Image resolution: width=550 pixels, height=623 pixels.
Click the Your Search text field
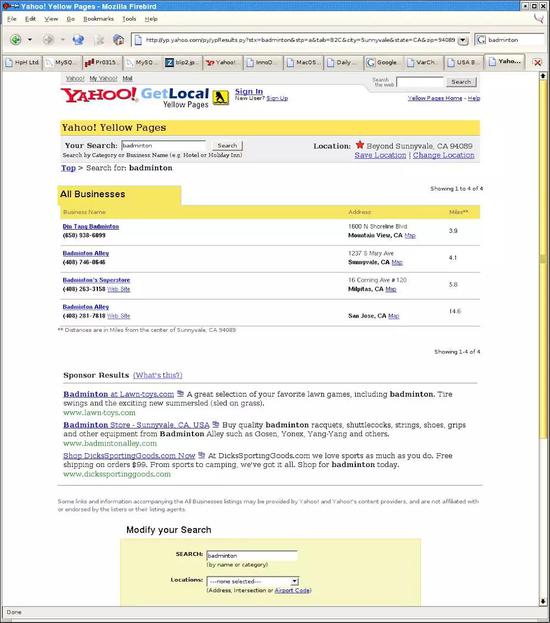163,145
